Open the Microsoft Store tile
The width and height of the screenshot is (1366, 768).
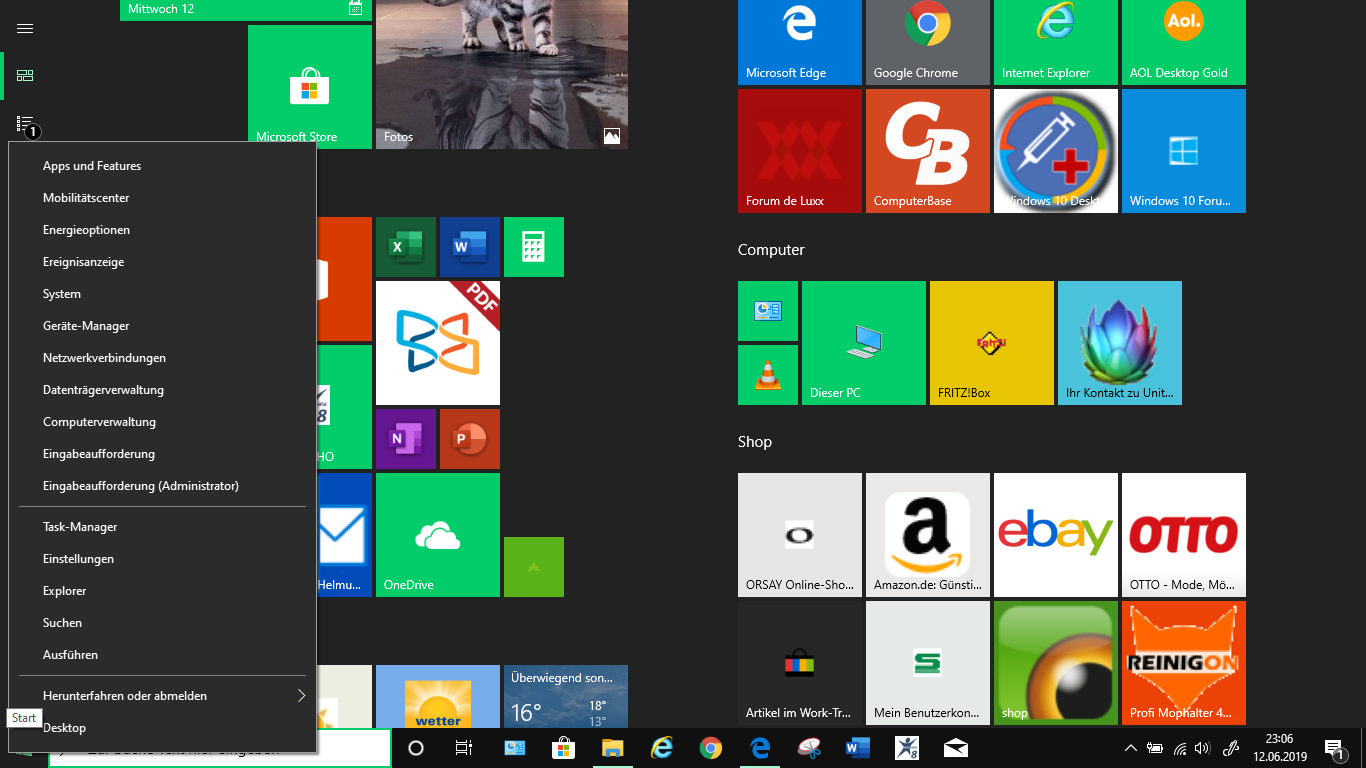click(309, 87)
